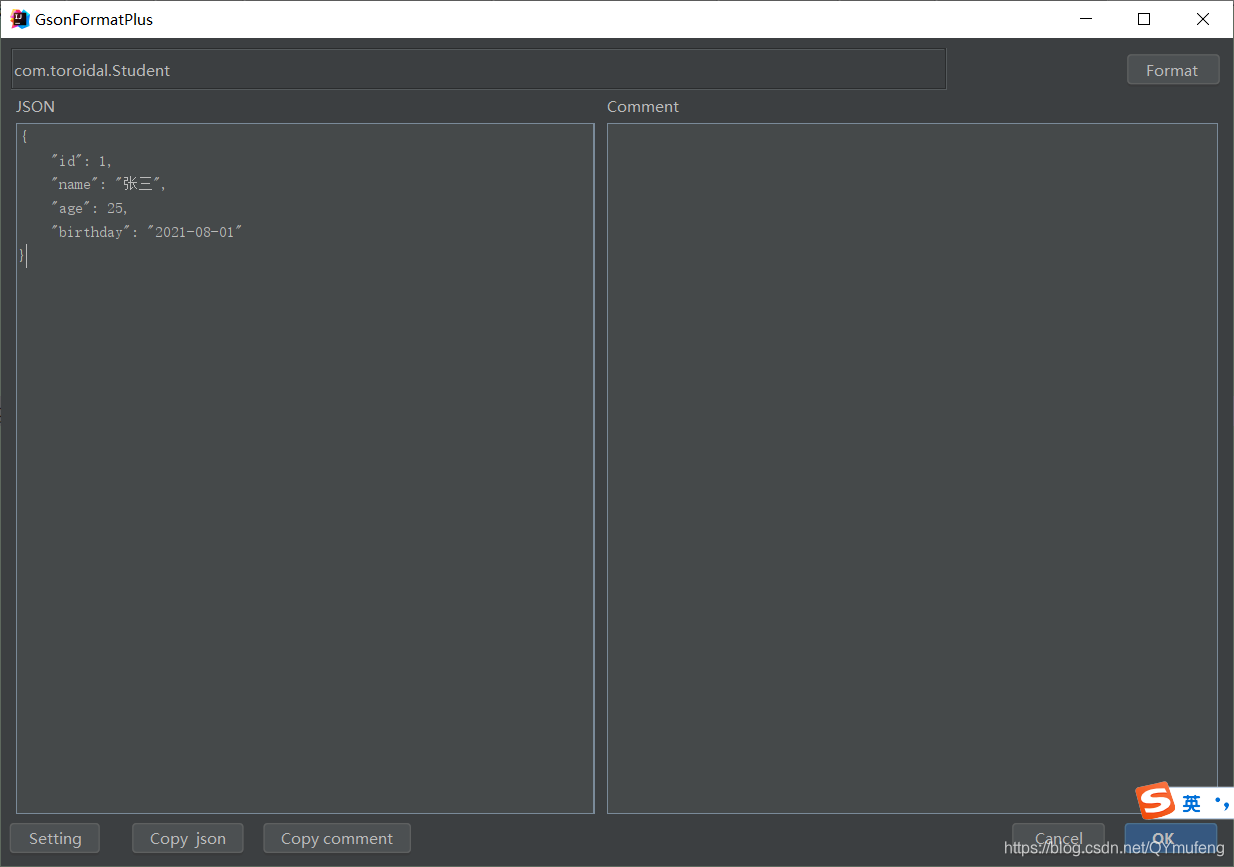Minimize the GsonFormatPlus window
Image resolution: width=1234 pixels, height=867 pixels.
1085,19
